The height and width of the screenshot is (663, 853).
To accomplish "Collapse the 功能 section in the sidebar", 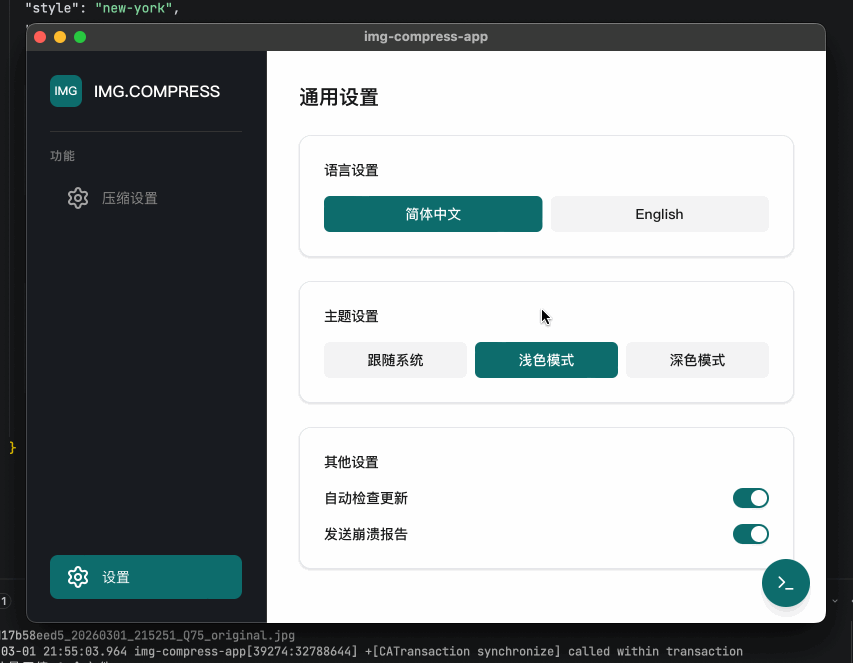I will (62, 156).
